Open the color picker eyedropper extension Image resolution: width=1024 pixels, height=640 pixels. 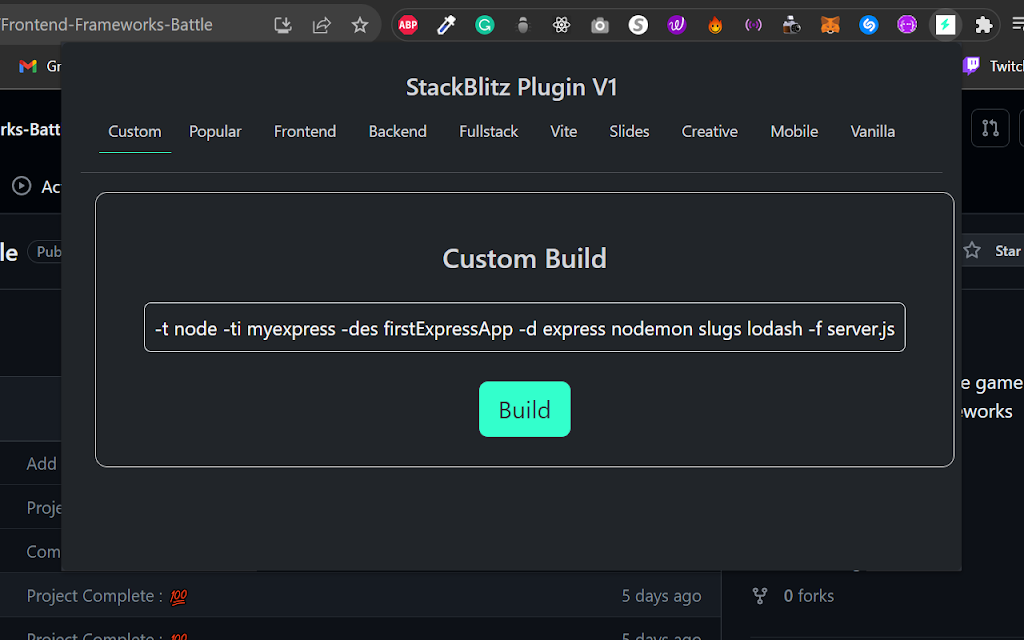[x=446, y=25]
